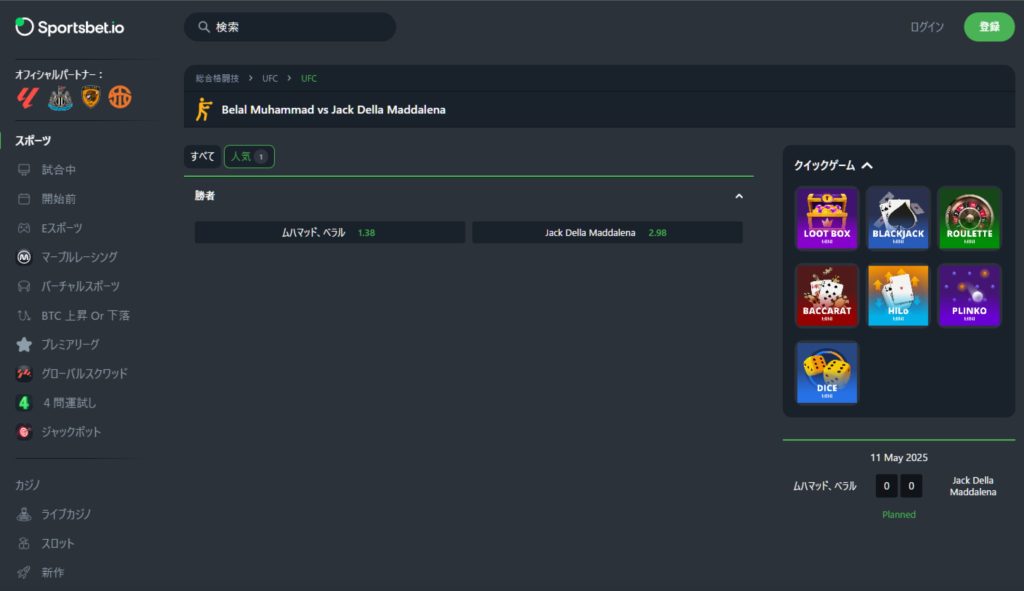Open マーブルレーシング in the sidebar
The image size is (1024, 591).
click(x=80, y=257)
